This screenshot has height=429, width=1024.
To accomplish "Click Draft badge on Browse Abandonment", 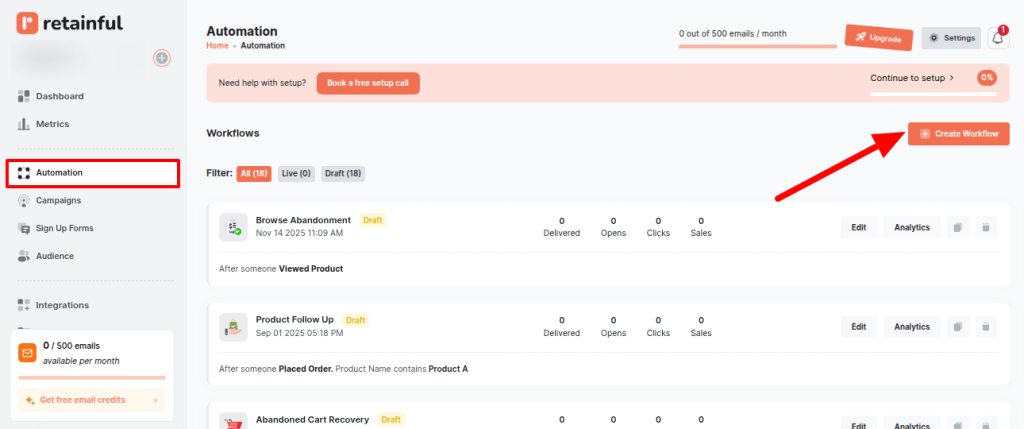I will click(x=373, y=220).
